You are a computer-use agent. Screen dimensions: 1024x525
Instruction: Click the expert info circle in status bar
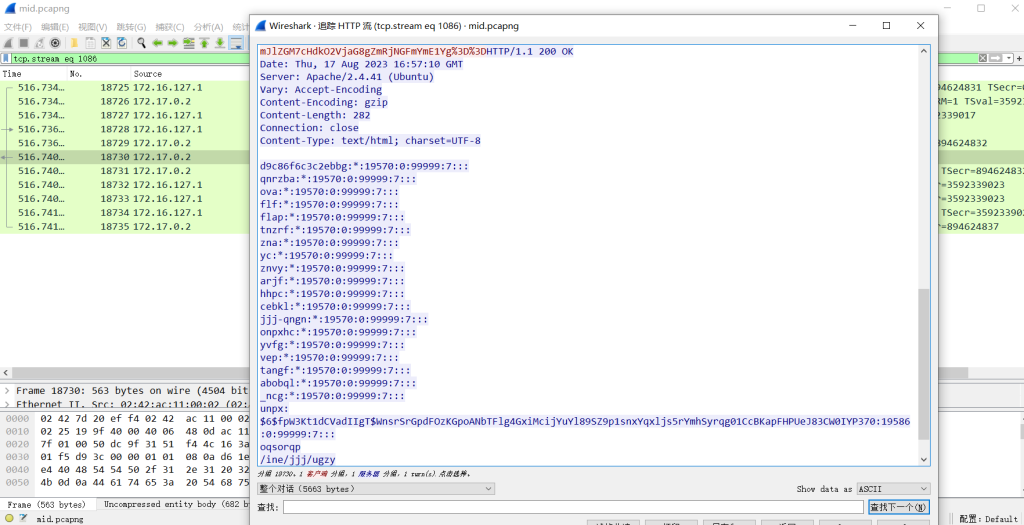[x=11, y=519]
